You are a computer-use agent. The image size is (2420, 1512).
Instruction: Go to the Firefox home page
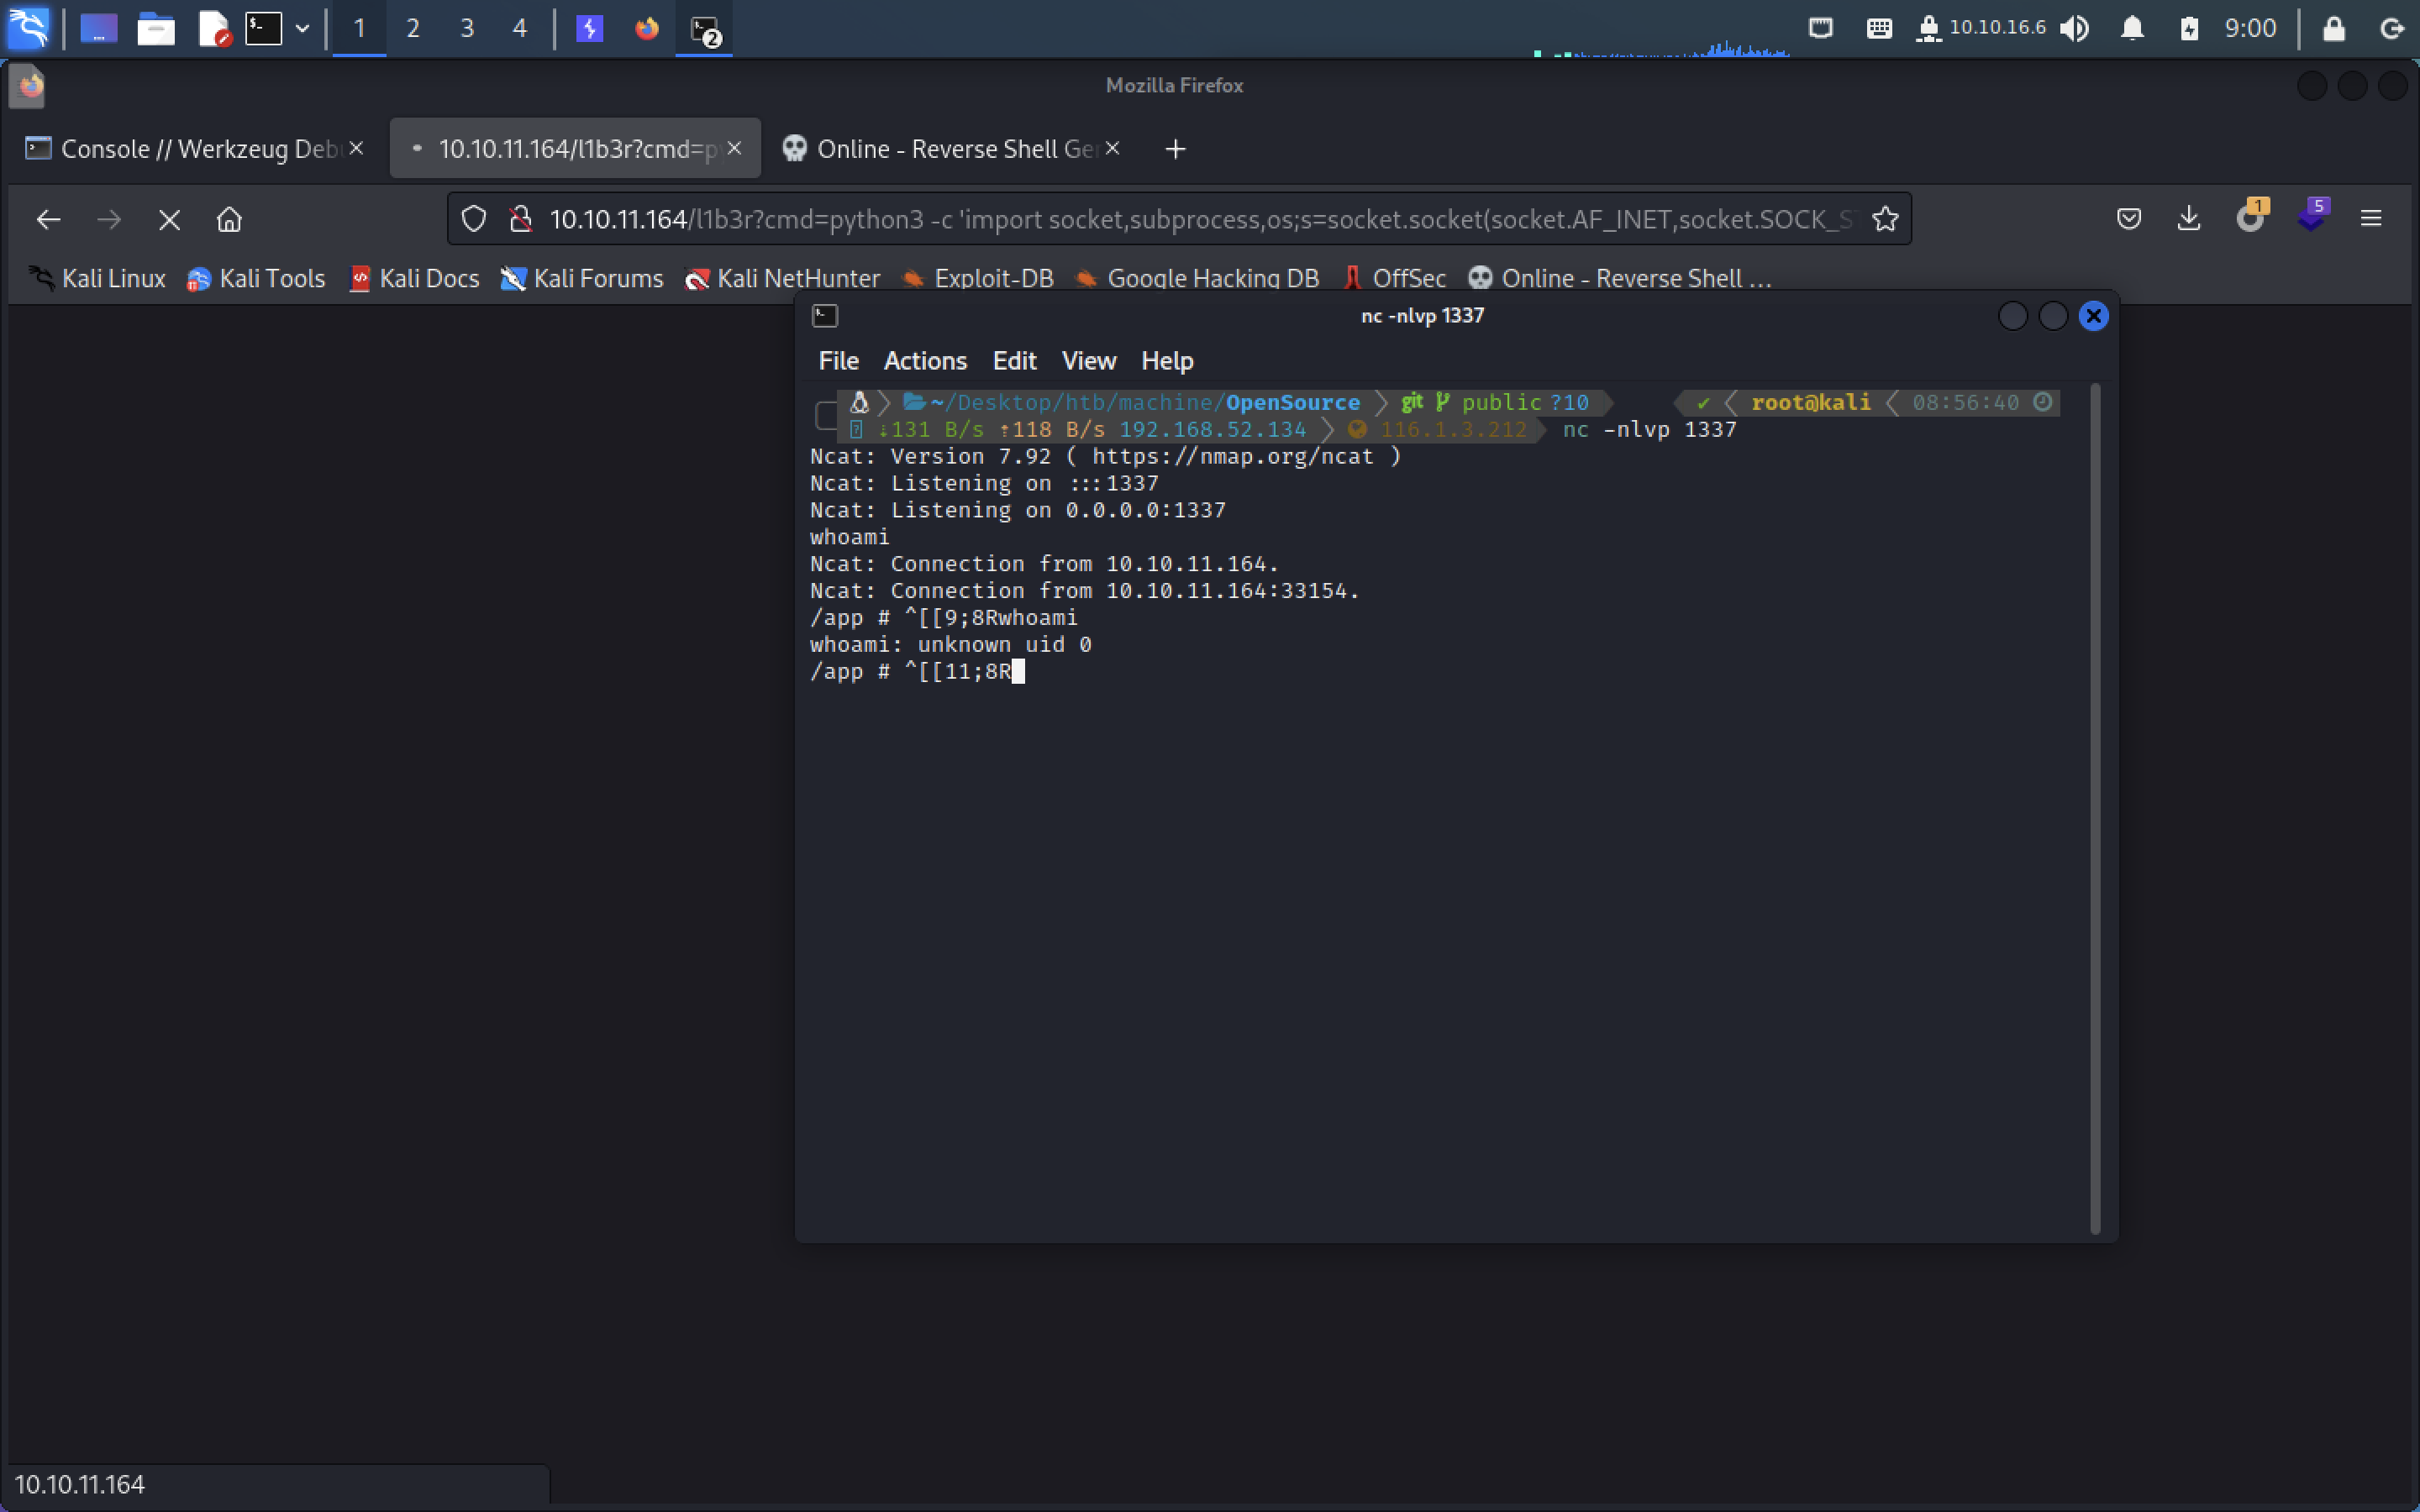pos(230,219)
